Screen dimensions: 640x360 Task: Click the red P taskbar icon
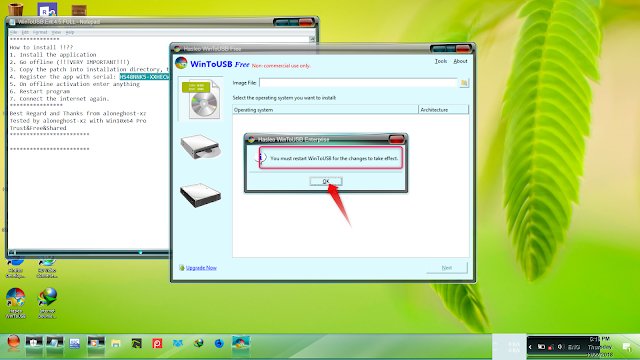point(157,344)
